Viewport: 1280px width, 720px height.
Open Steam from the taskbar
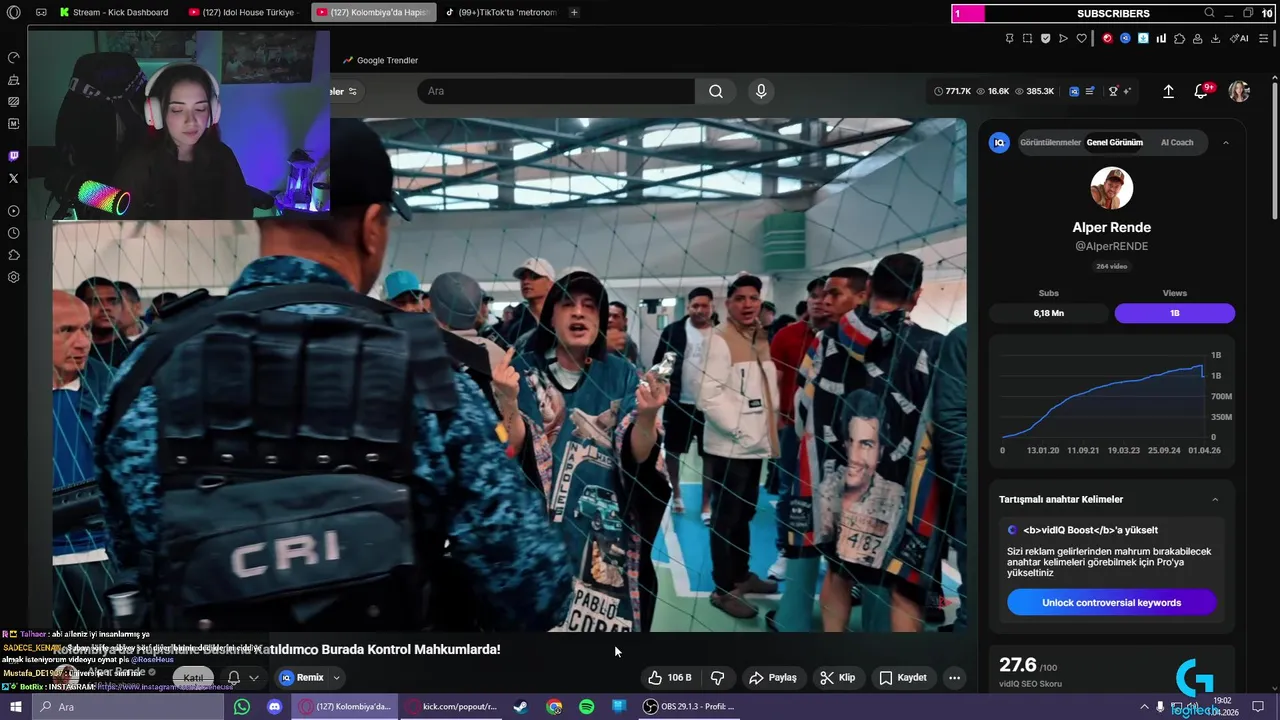[521, 706]
